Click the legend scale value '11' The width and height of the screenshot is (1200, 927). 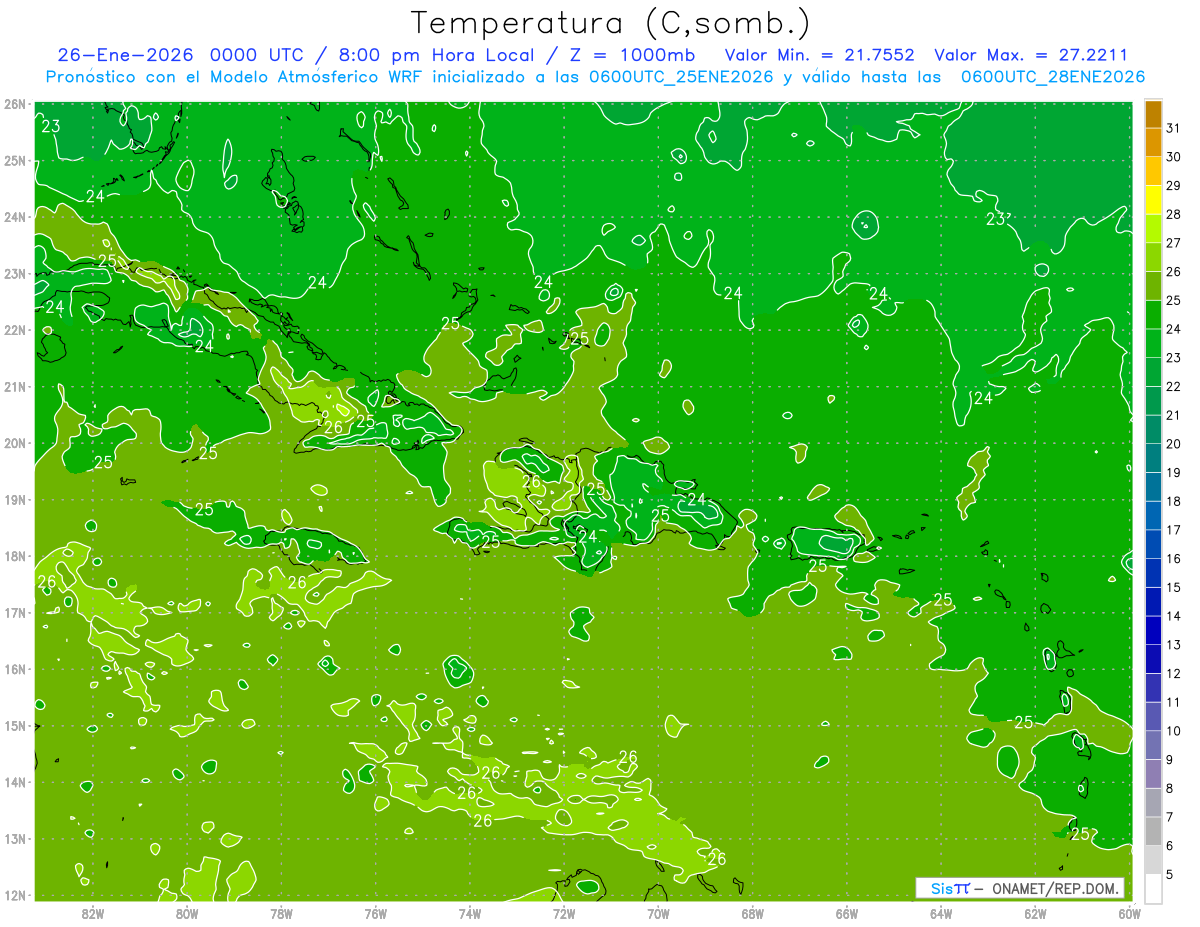pos(1174,703)
